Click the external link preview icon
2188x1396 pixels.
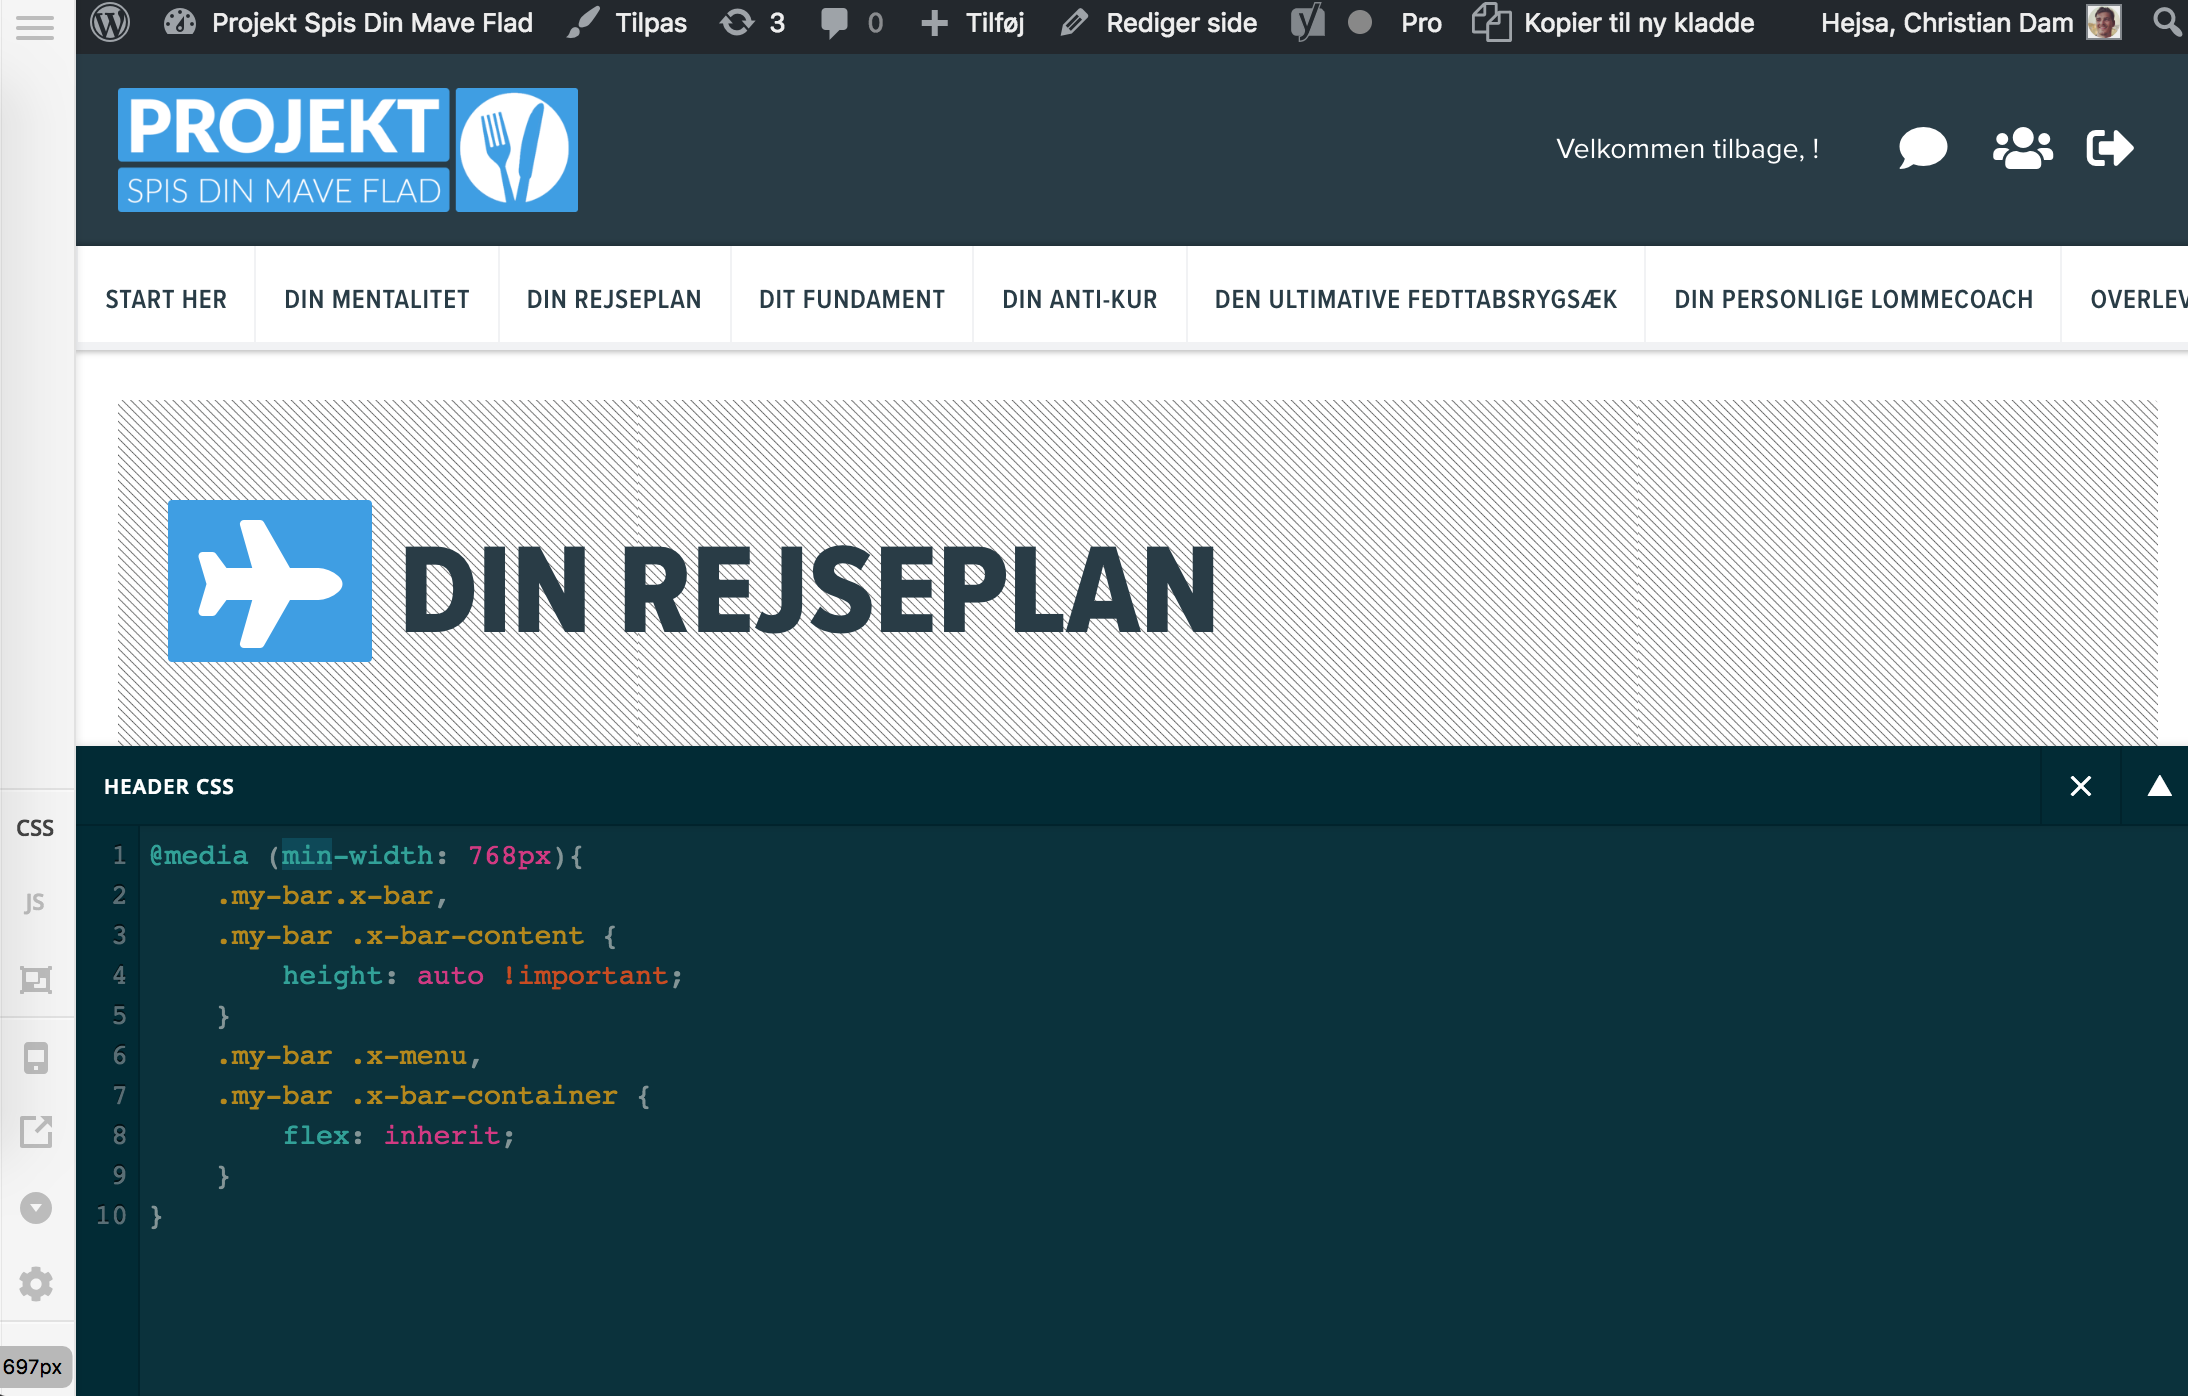[x=36, y=1132]
